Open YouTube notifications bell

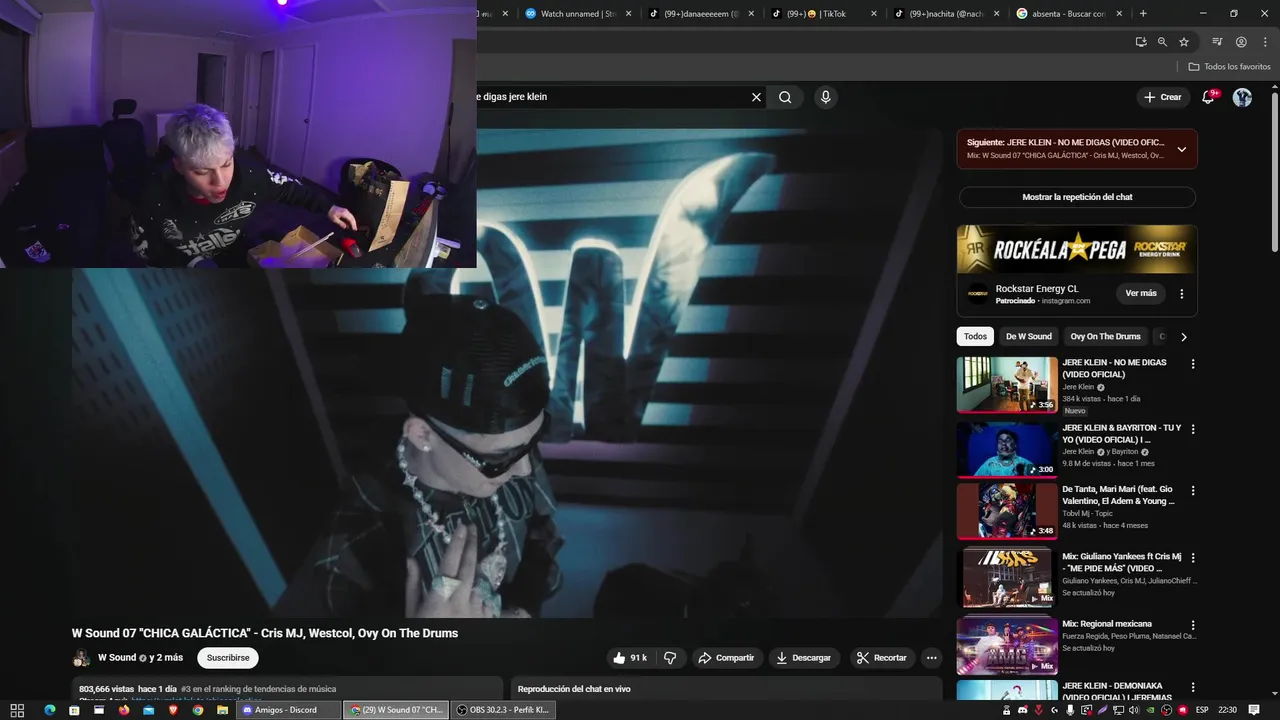tap(1208, 97)
